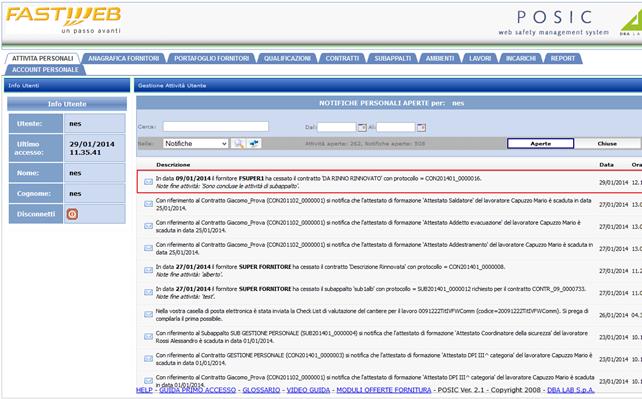
Task: Click the Descrizione column header
Action: coord(173,165)
